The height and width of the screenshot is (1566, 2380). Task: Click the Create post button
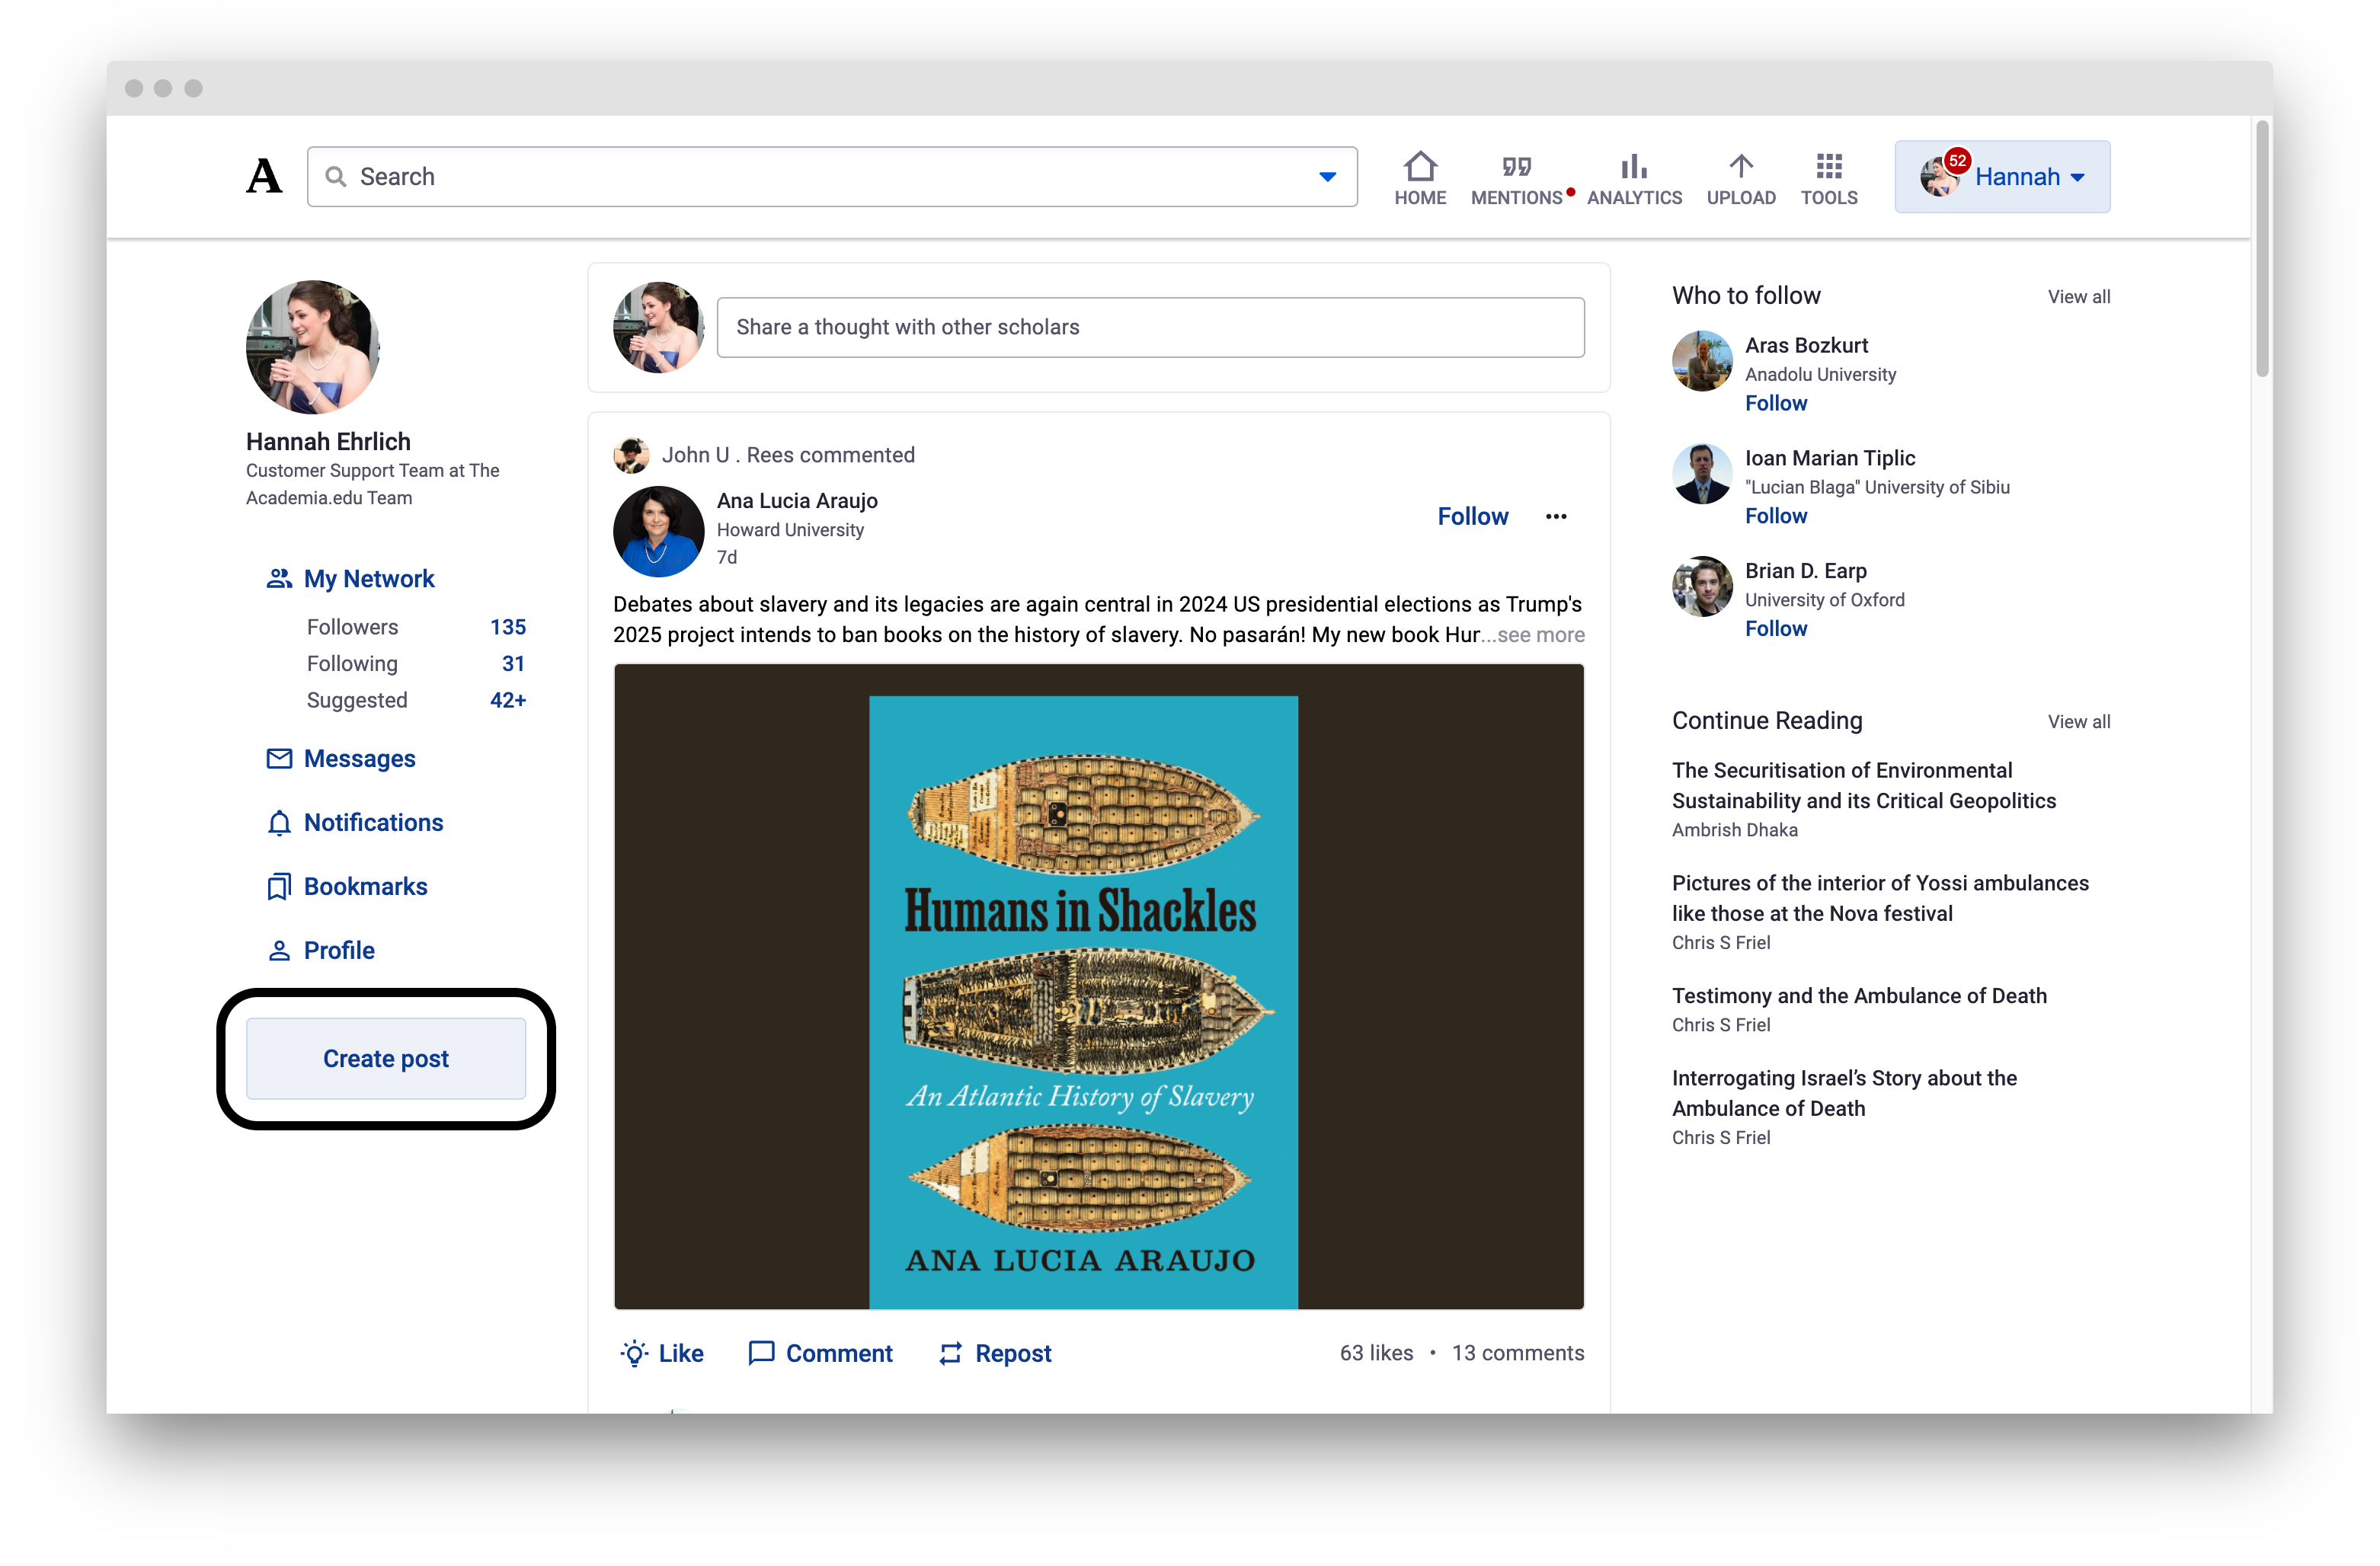click(386, 1058)
